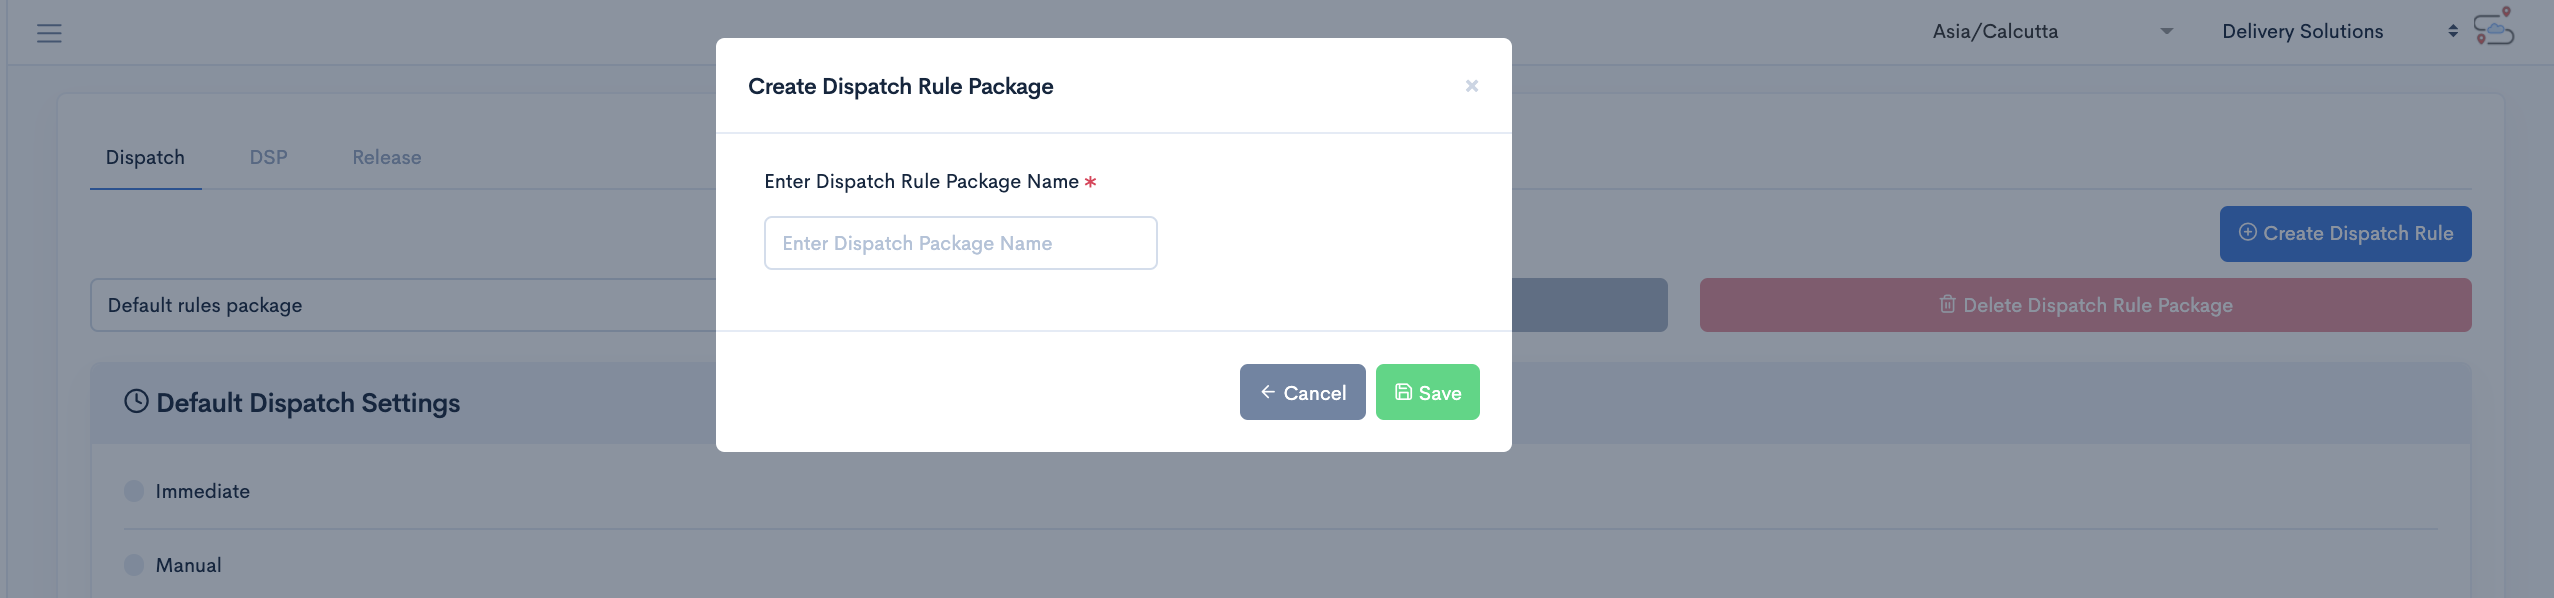
Task: Close the Create Dispatch Rule Package dialog
Action: point(1471,86)
